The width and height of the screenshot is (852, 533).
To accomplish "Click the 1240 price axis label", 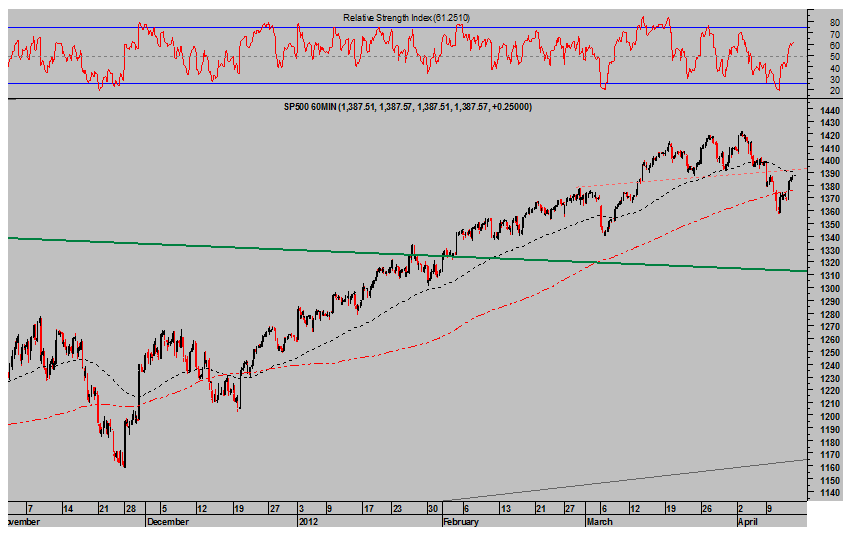I will [832, 365].
